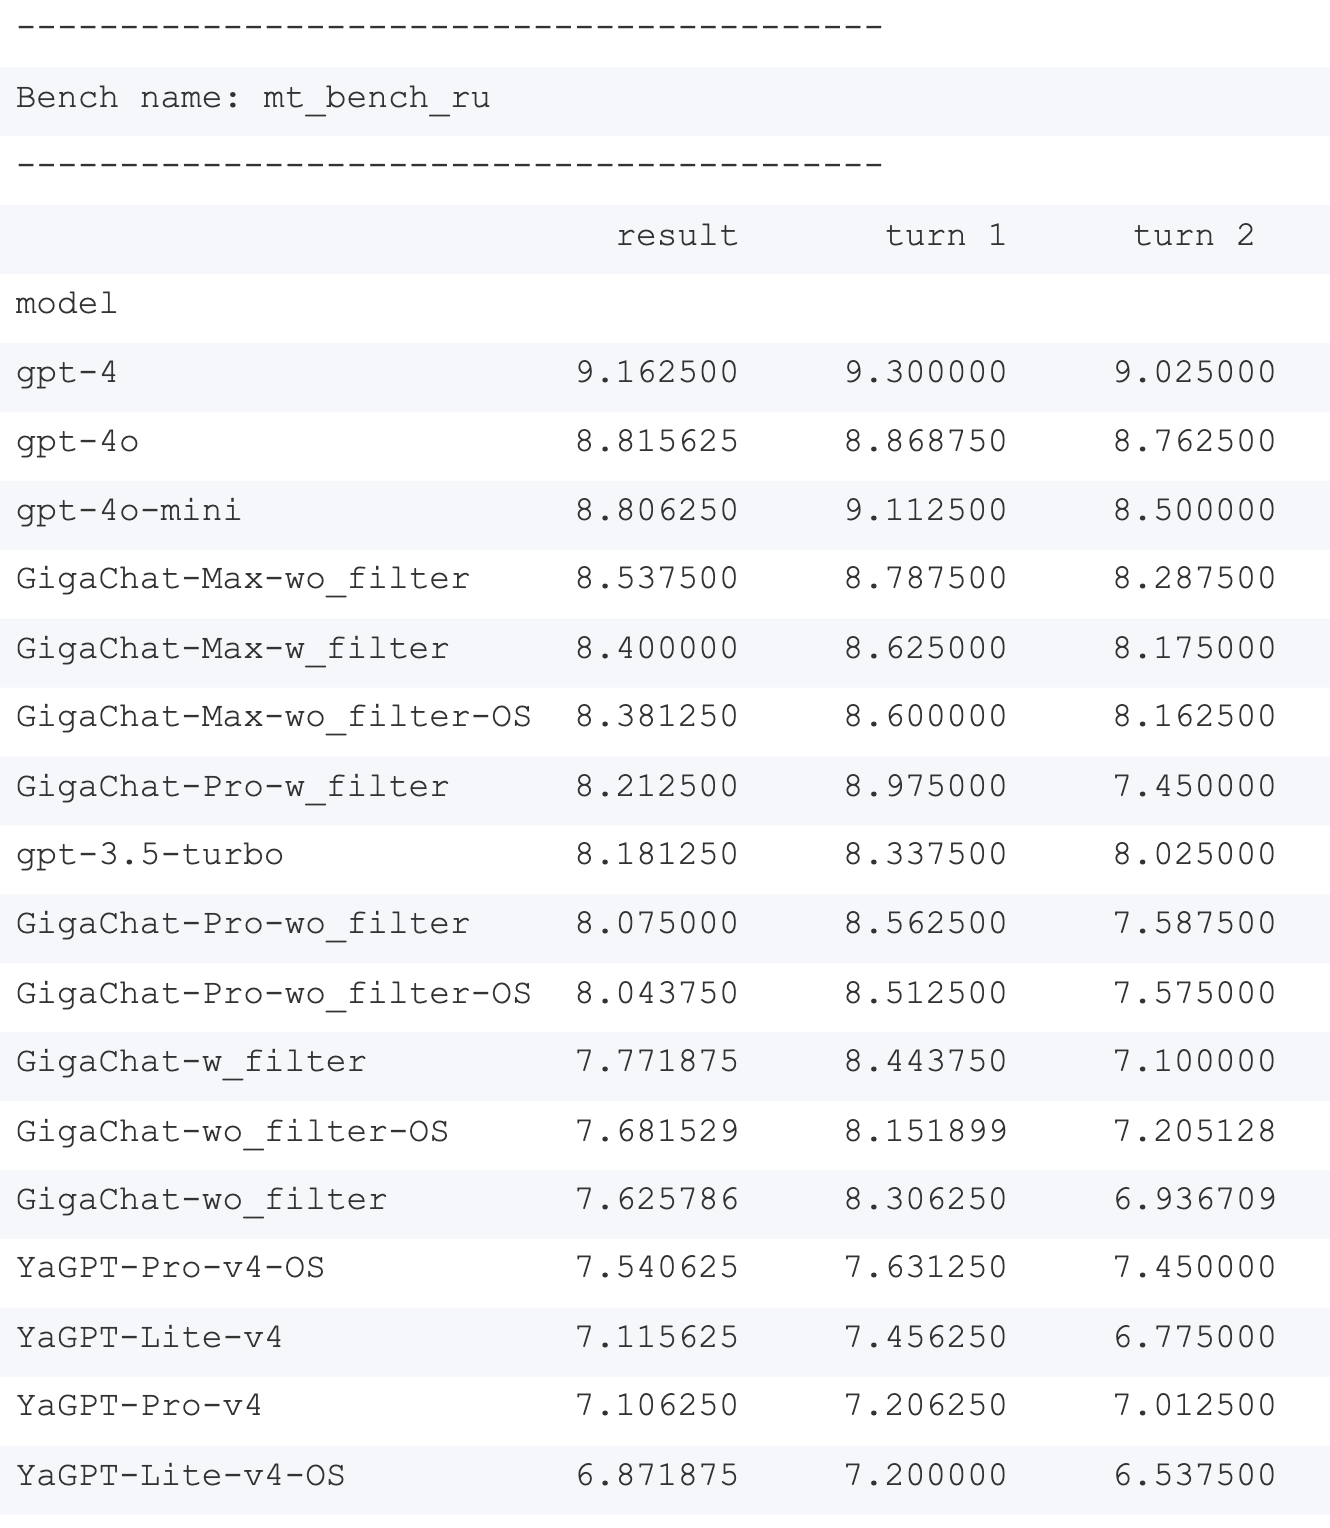
Task: Click result value 8.537500
Action: (657, 579)
